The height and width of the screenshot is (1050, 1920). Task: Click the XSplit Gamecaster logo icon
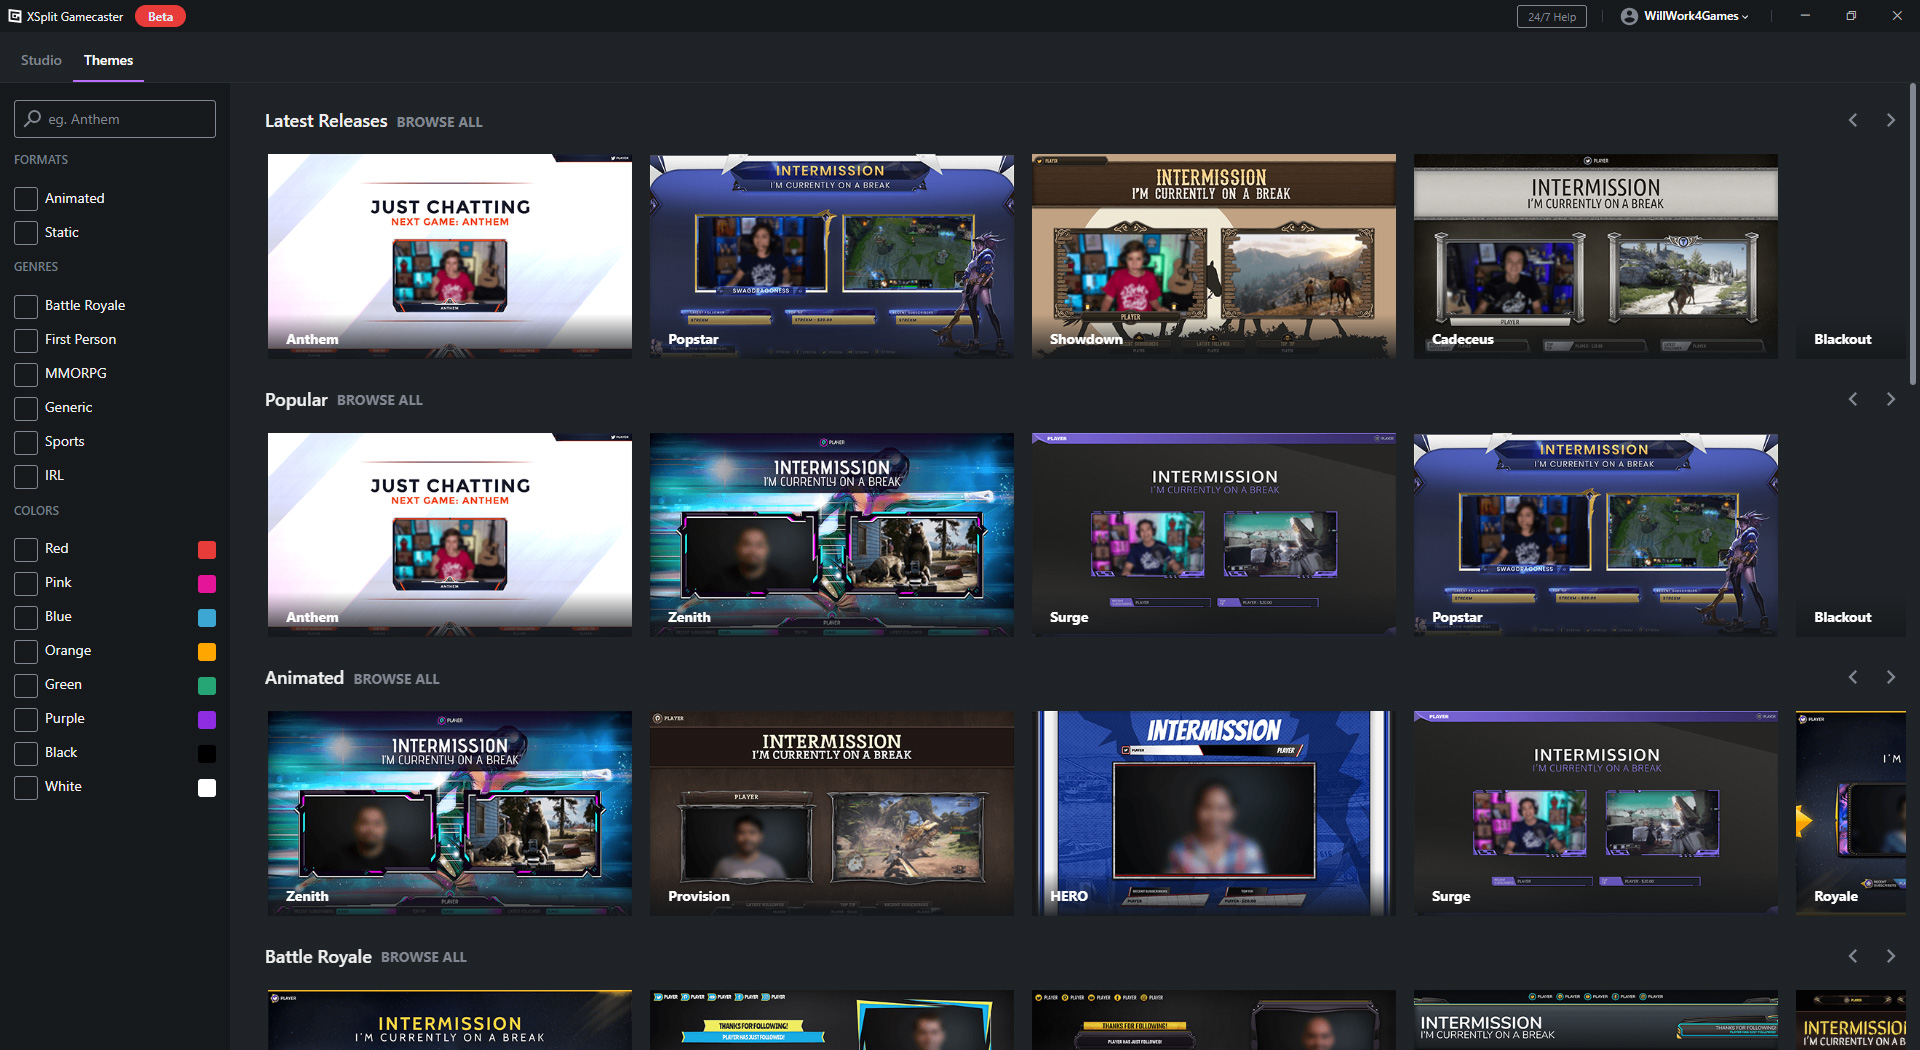point(15,16)
